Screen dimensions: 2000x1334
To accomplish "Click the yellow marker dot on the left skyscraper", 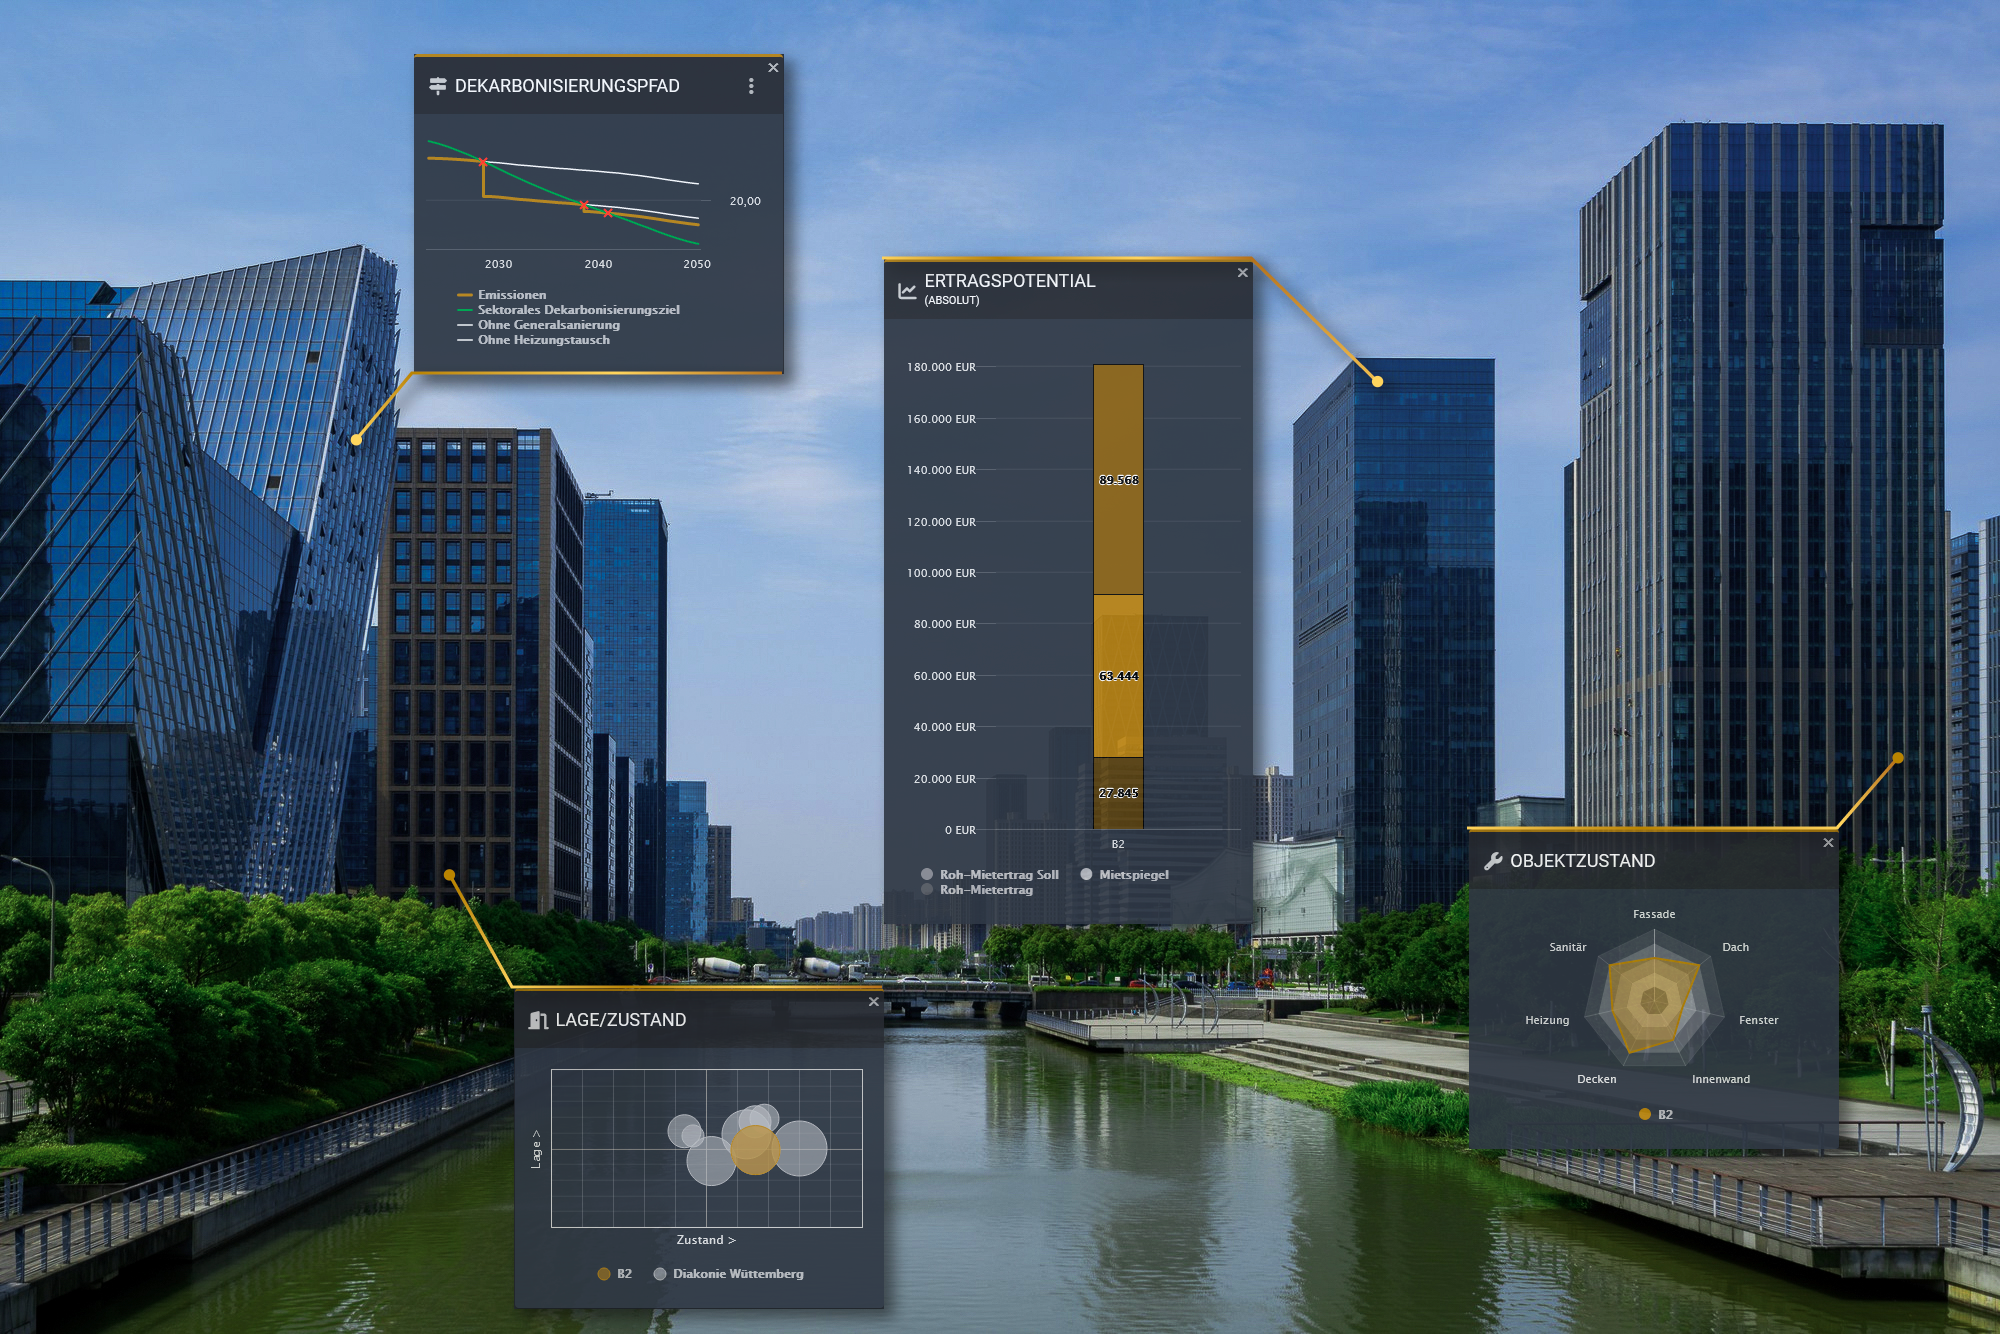I will (358, 438).
